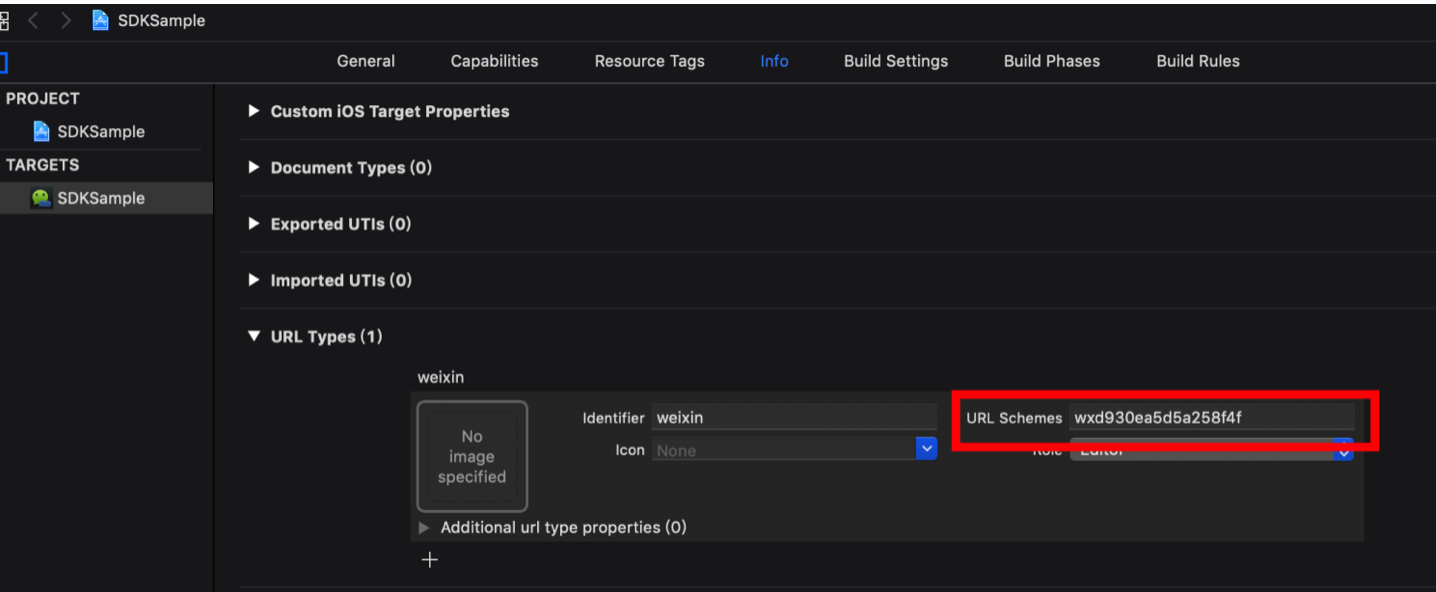Open the Icon dropdown showing None
The height and width of the screenshot is (592, 1436).
point(794,450)
